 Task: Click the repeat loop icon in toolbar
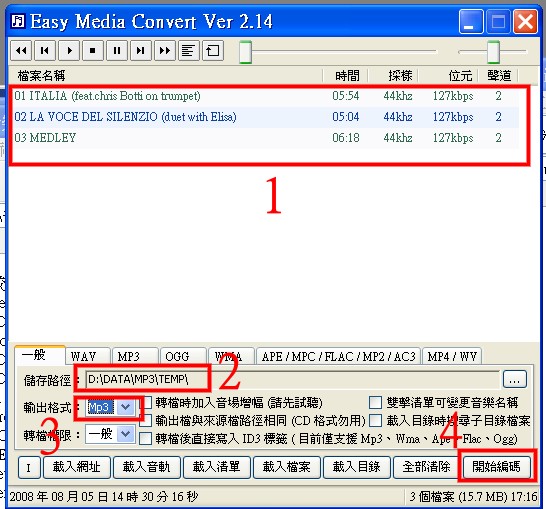pyautogui.click(x=212, y=51)
